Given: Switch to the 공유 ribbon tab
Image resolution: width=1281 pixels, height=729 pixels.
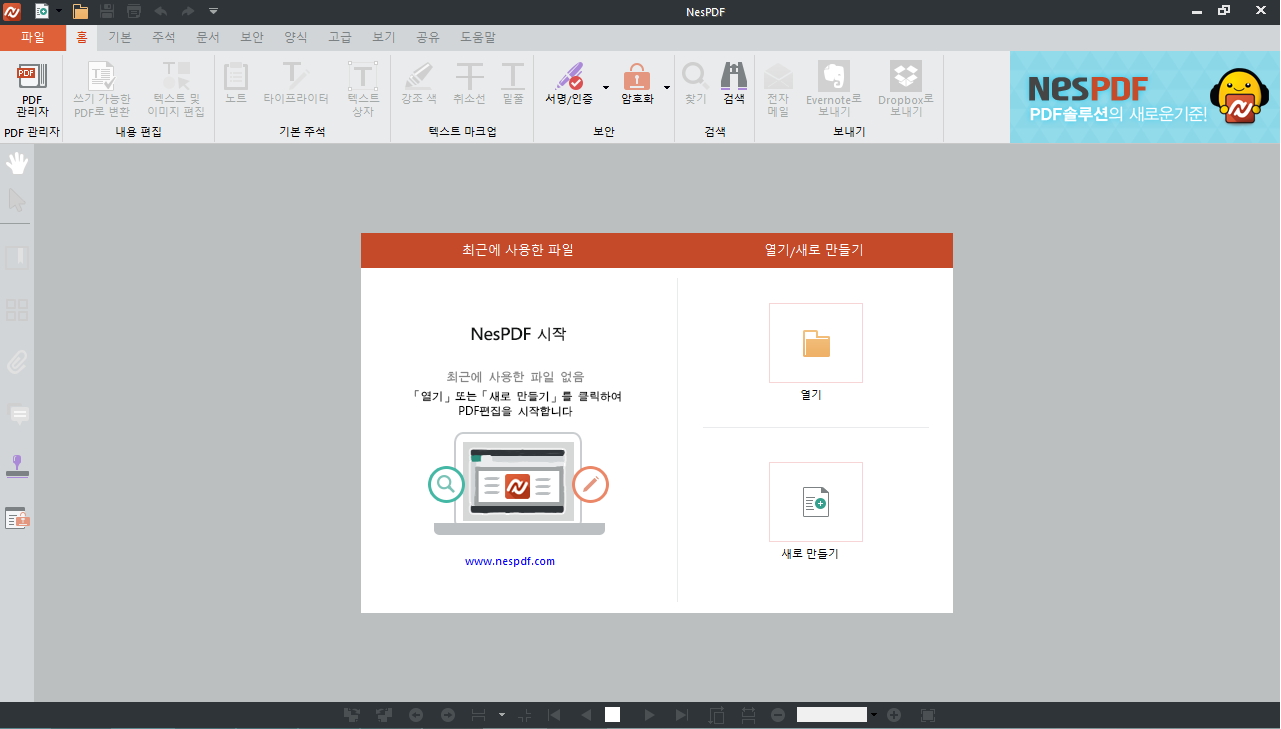Looking at the screenshot, I should click(x=427, y=38).
